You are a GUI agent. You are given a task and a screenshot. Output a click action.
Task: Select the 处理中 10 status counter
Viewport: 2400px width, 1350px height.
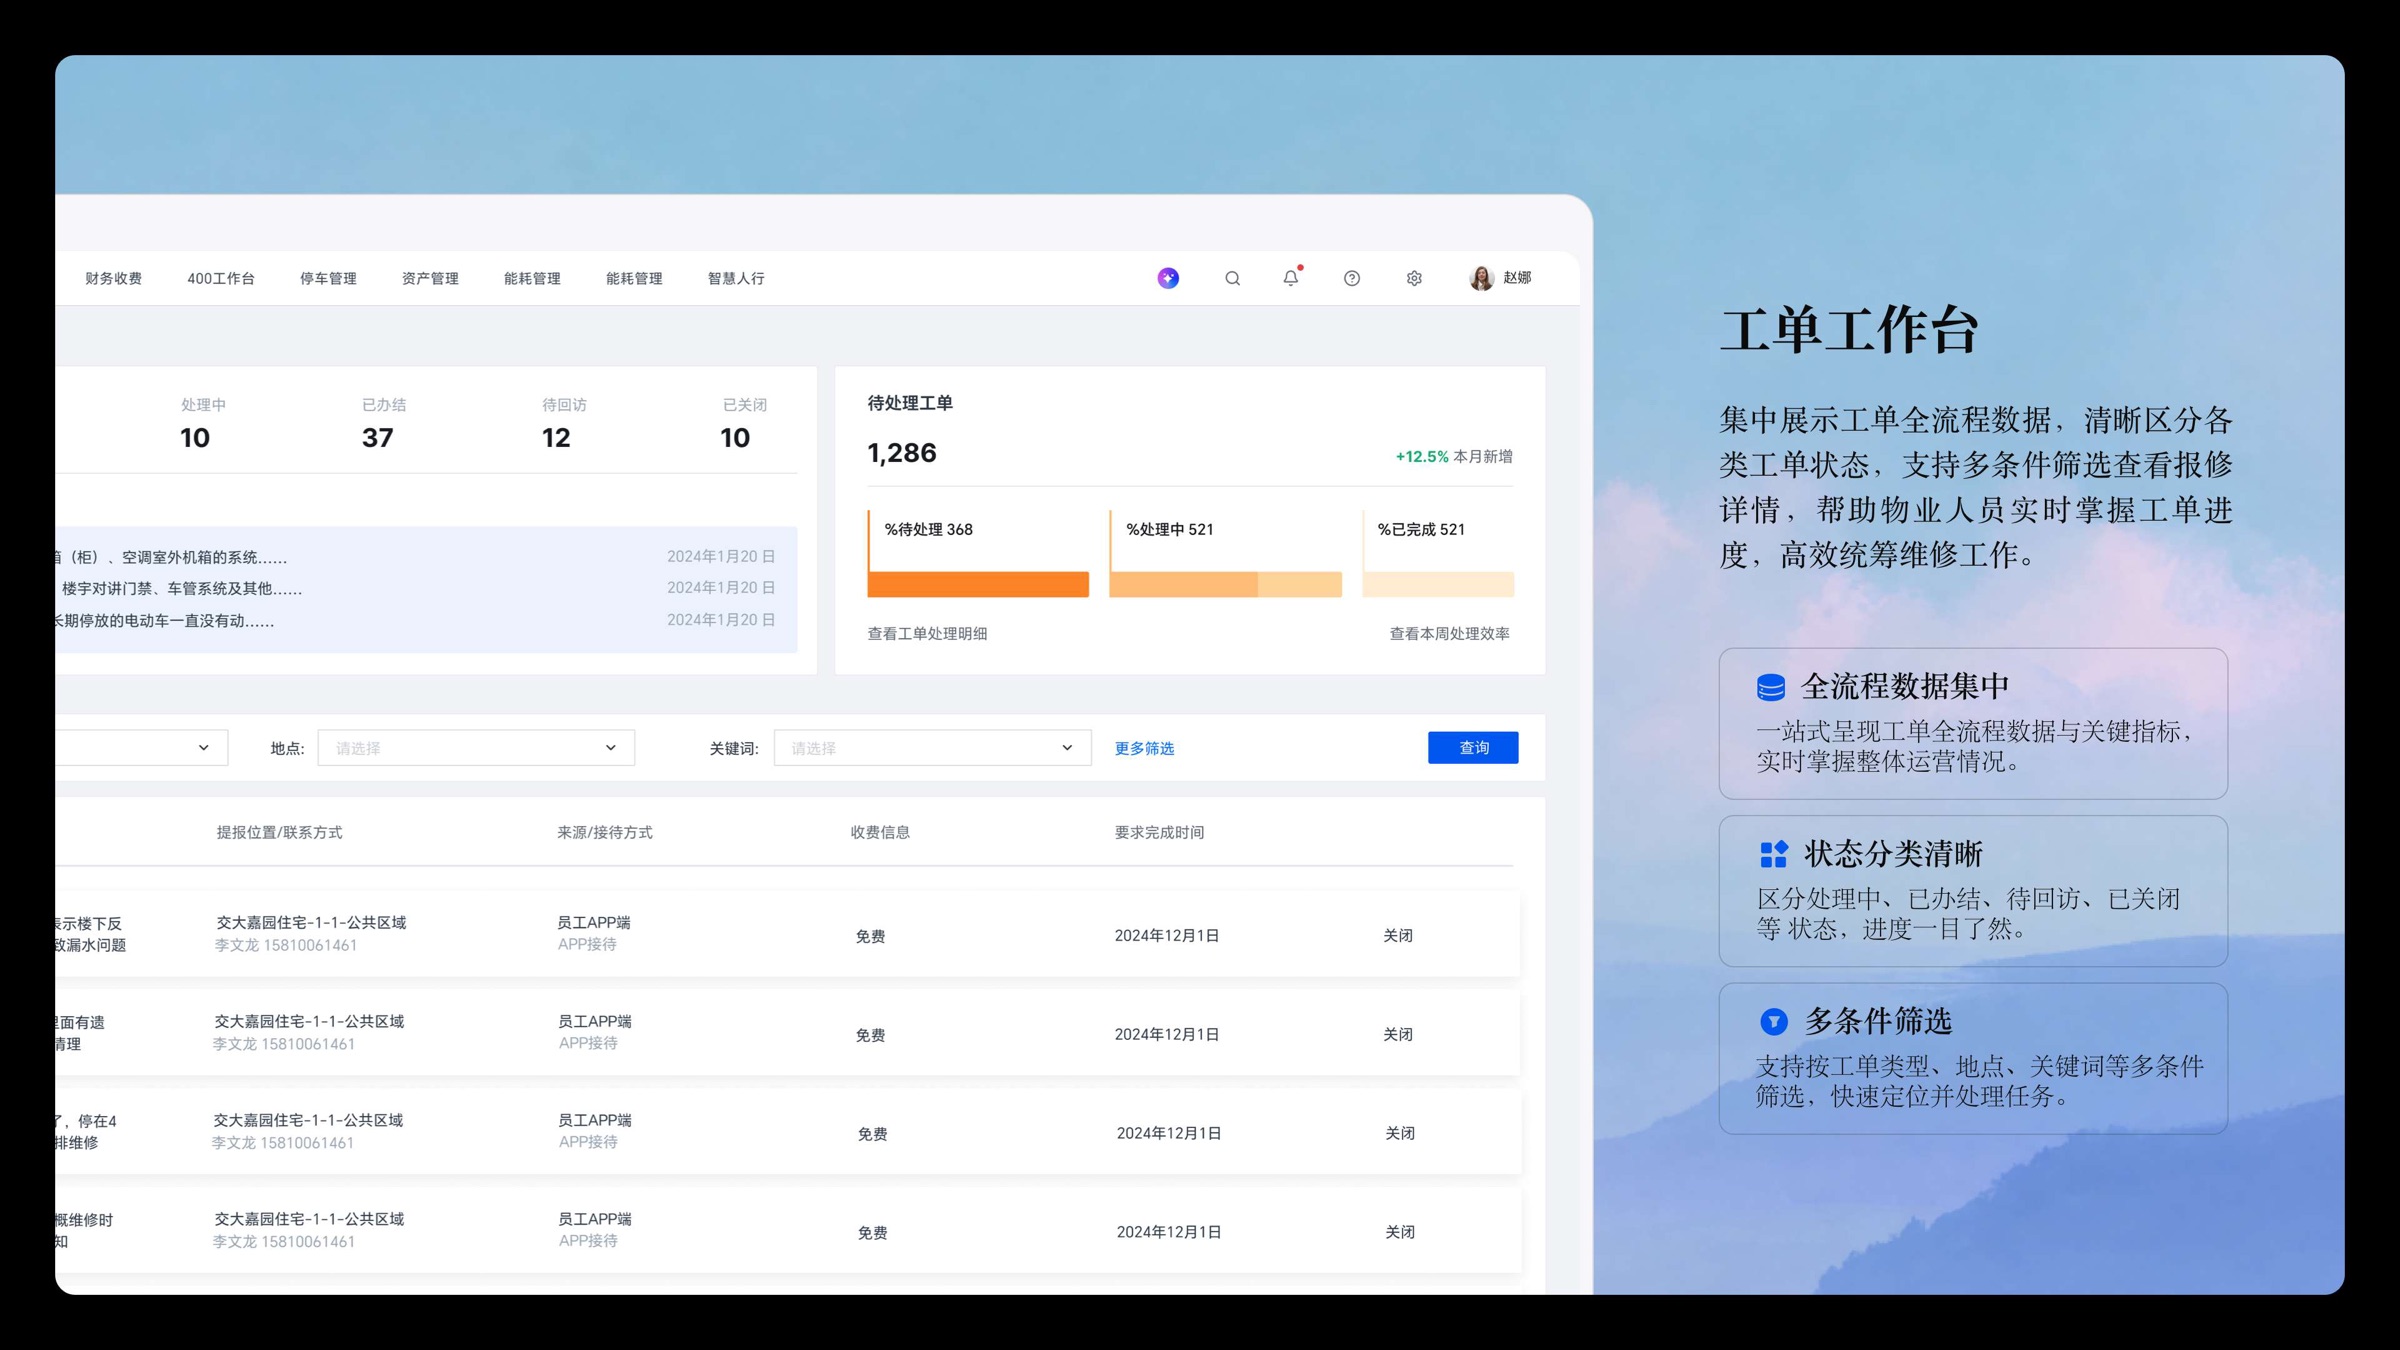click(x=201, y=424)
